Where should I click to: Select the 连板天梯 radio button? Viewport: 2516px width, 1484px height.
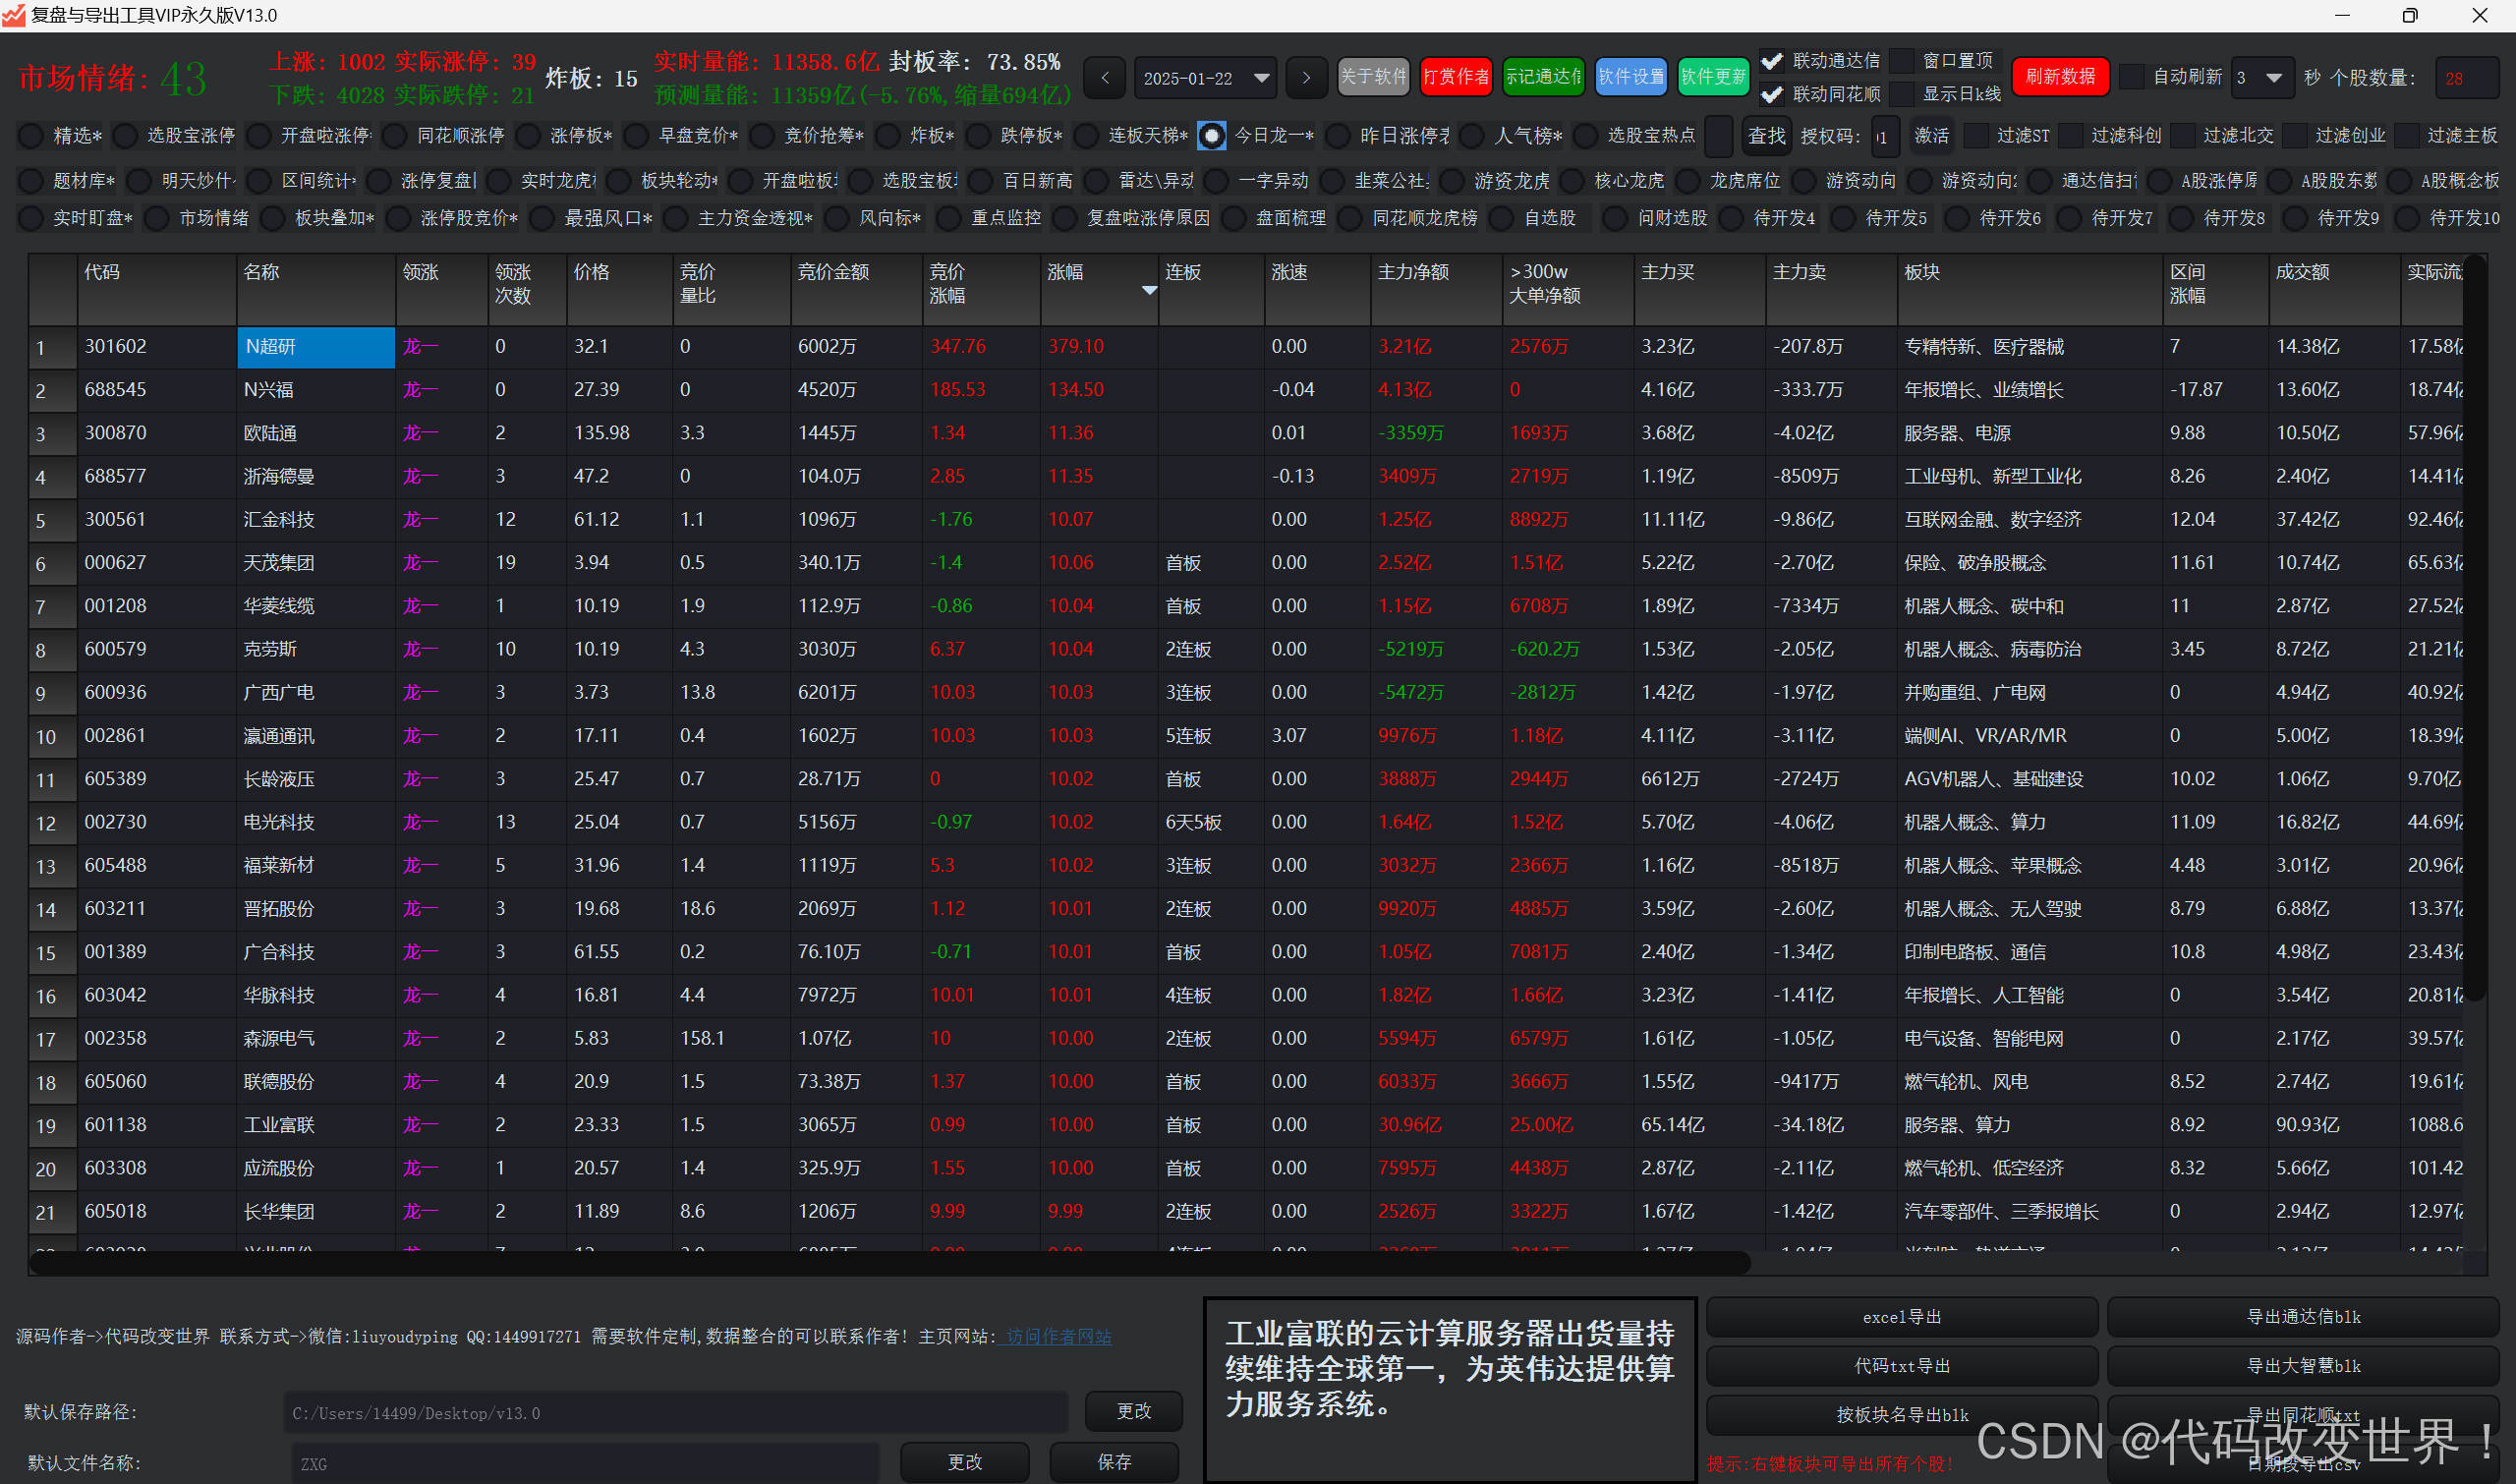1086,135
